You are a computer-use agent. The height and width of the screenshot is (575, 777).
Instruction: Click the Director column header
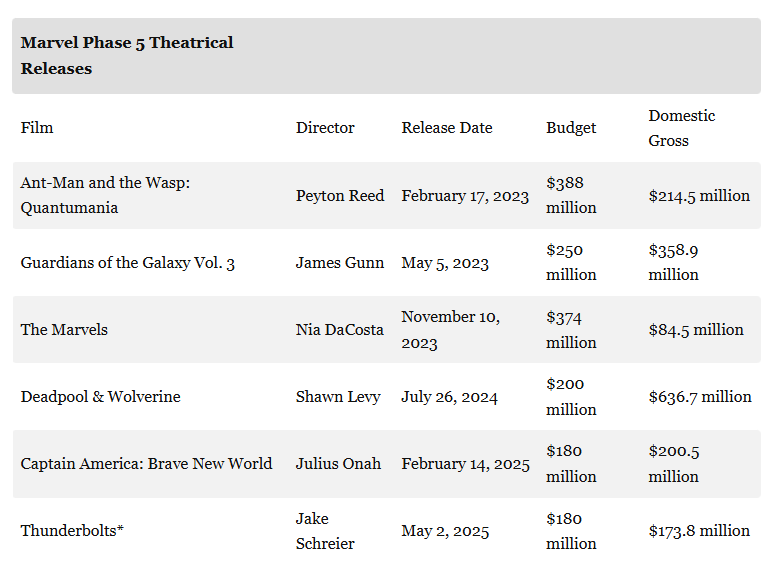(325, 128)
